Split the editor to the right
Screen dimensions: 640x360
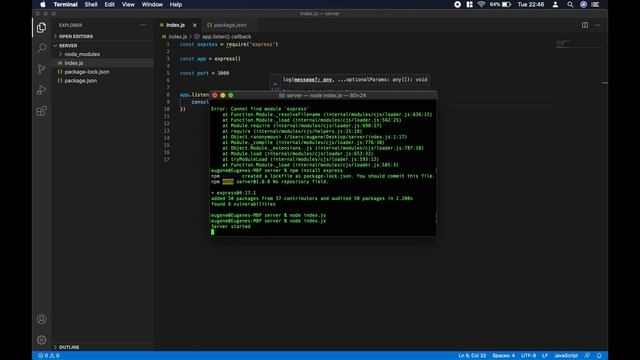[x=585, y=25]
